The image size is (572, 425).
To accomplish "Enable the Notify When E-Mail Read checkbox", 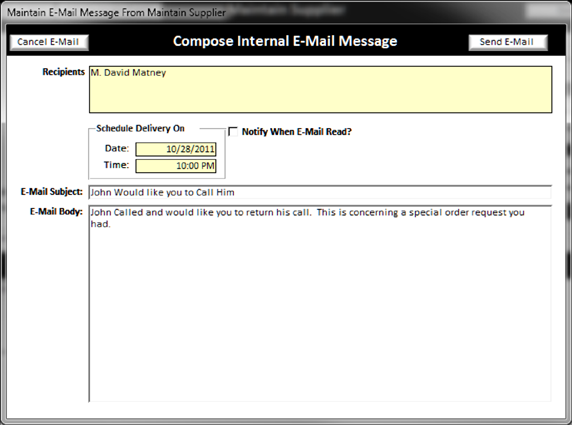I will 233,131.
